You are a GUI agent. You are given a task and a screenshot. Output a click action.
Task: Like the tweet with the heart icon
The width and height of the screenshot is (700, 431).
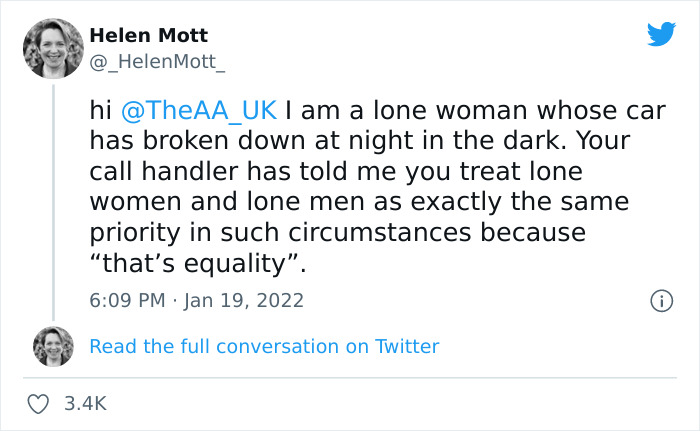[x=40, y=404]
